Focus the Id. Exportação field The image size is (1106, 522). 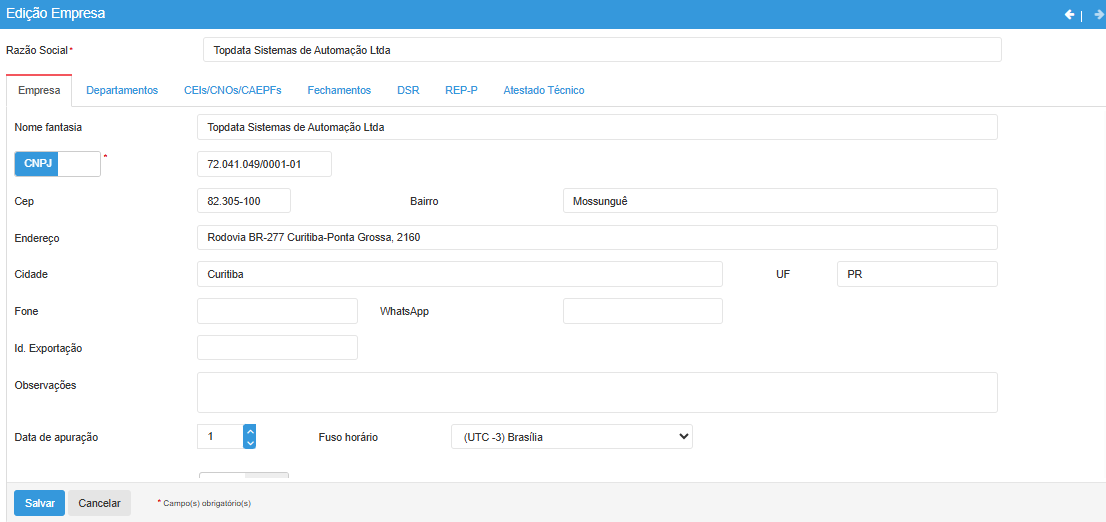pyautogui.click(x=277, y=348)
